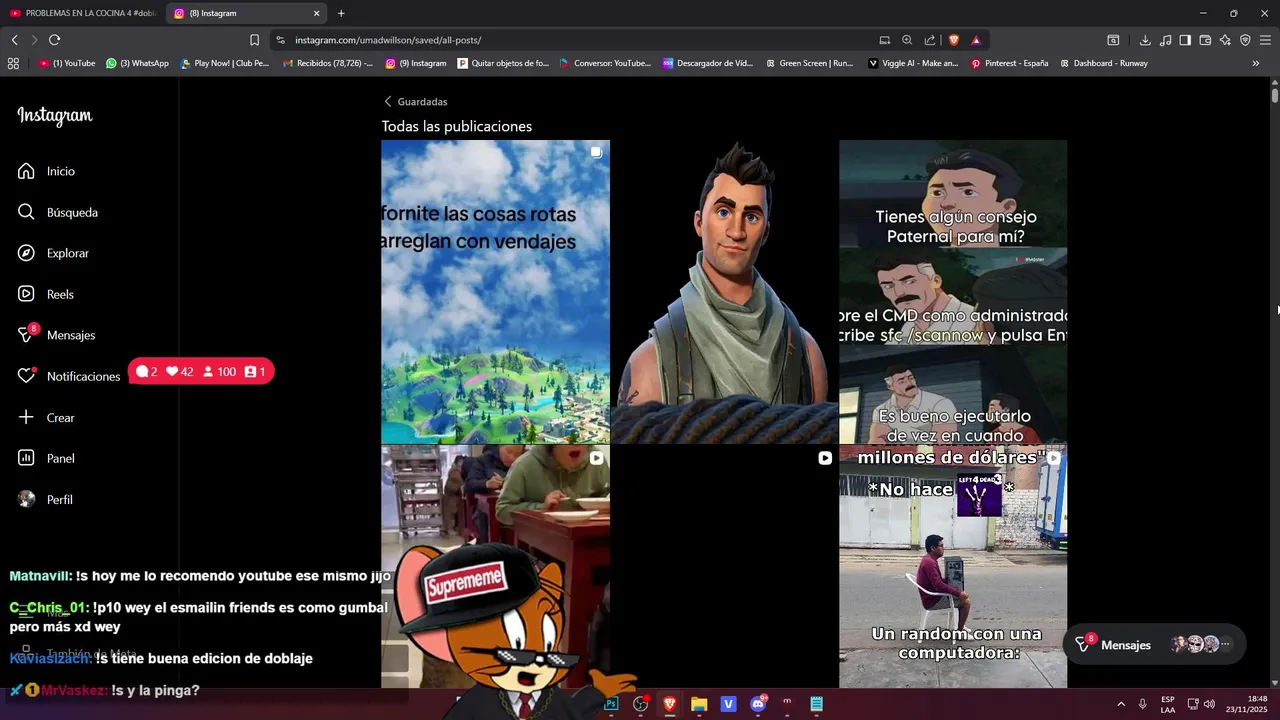Open Perfil from the sidebar
The image size is (1280, 720).
[x=45, y=499]
